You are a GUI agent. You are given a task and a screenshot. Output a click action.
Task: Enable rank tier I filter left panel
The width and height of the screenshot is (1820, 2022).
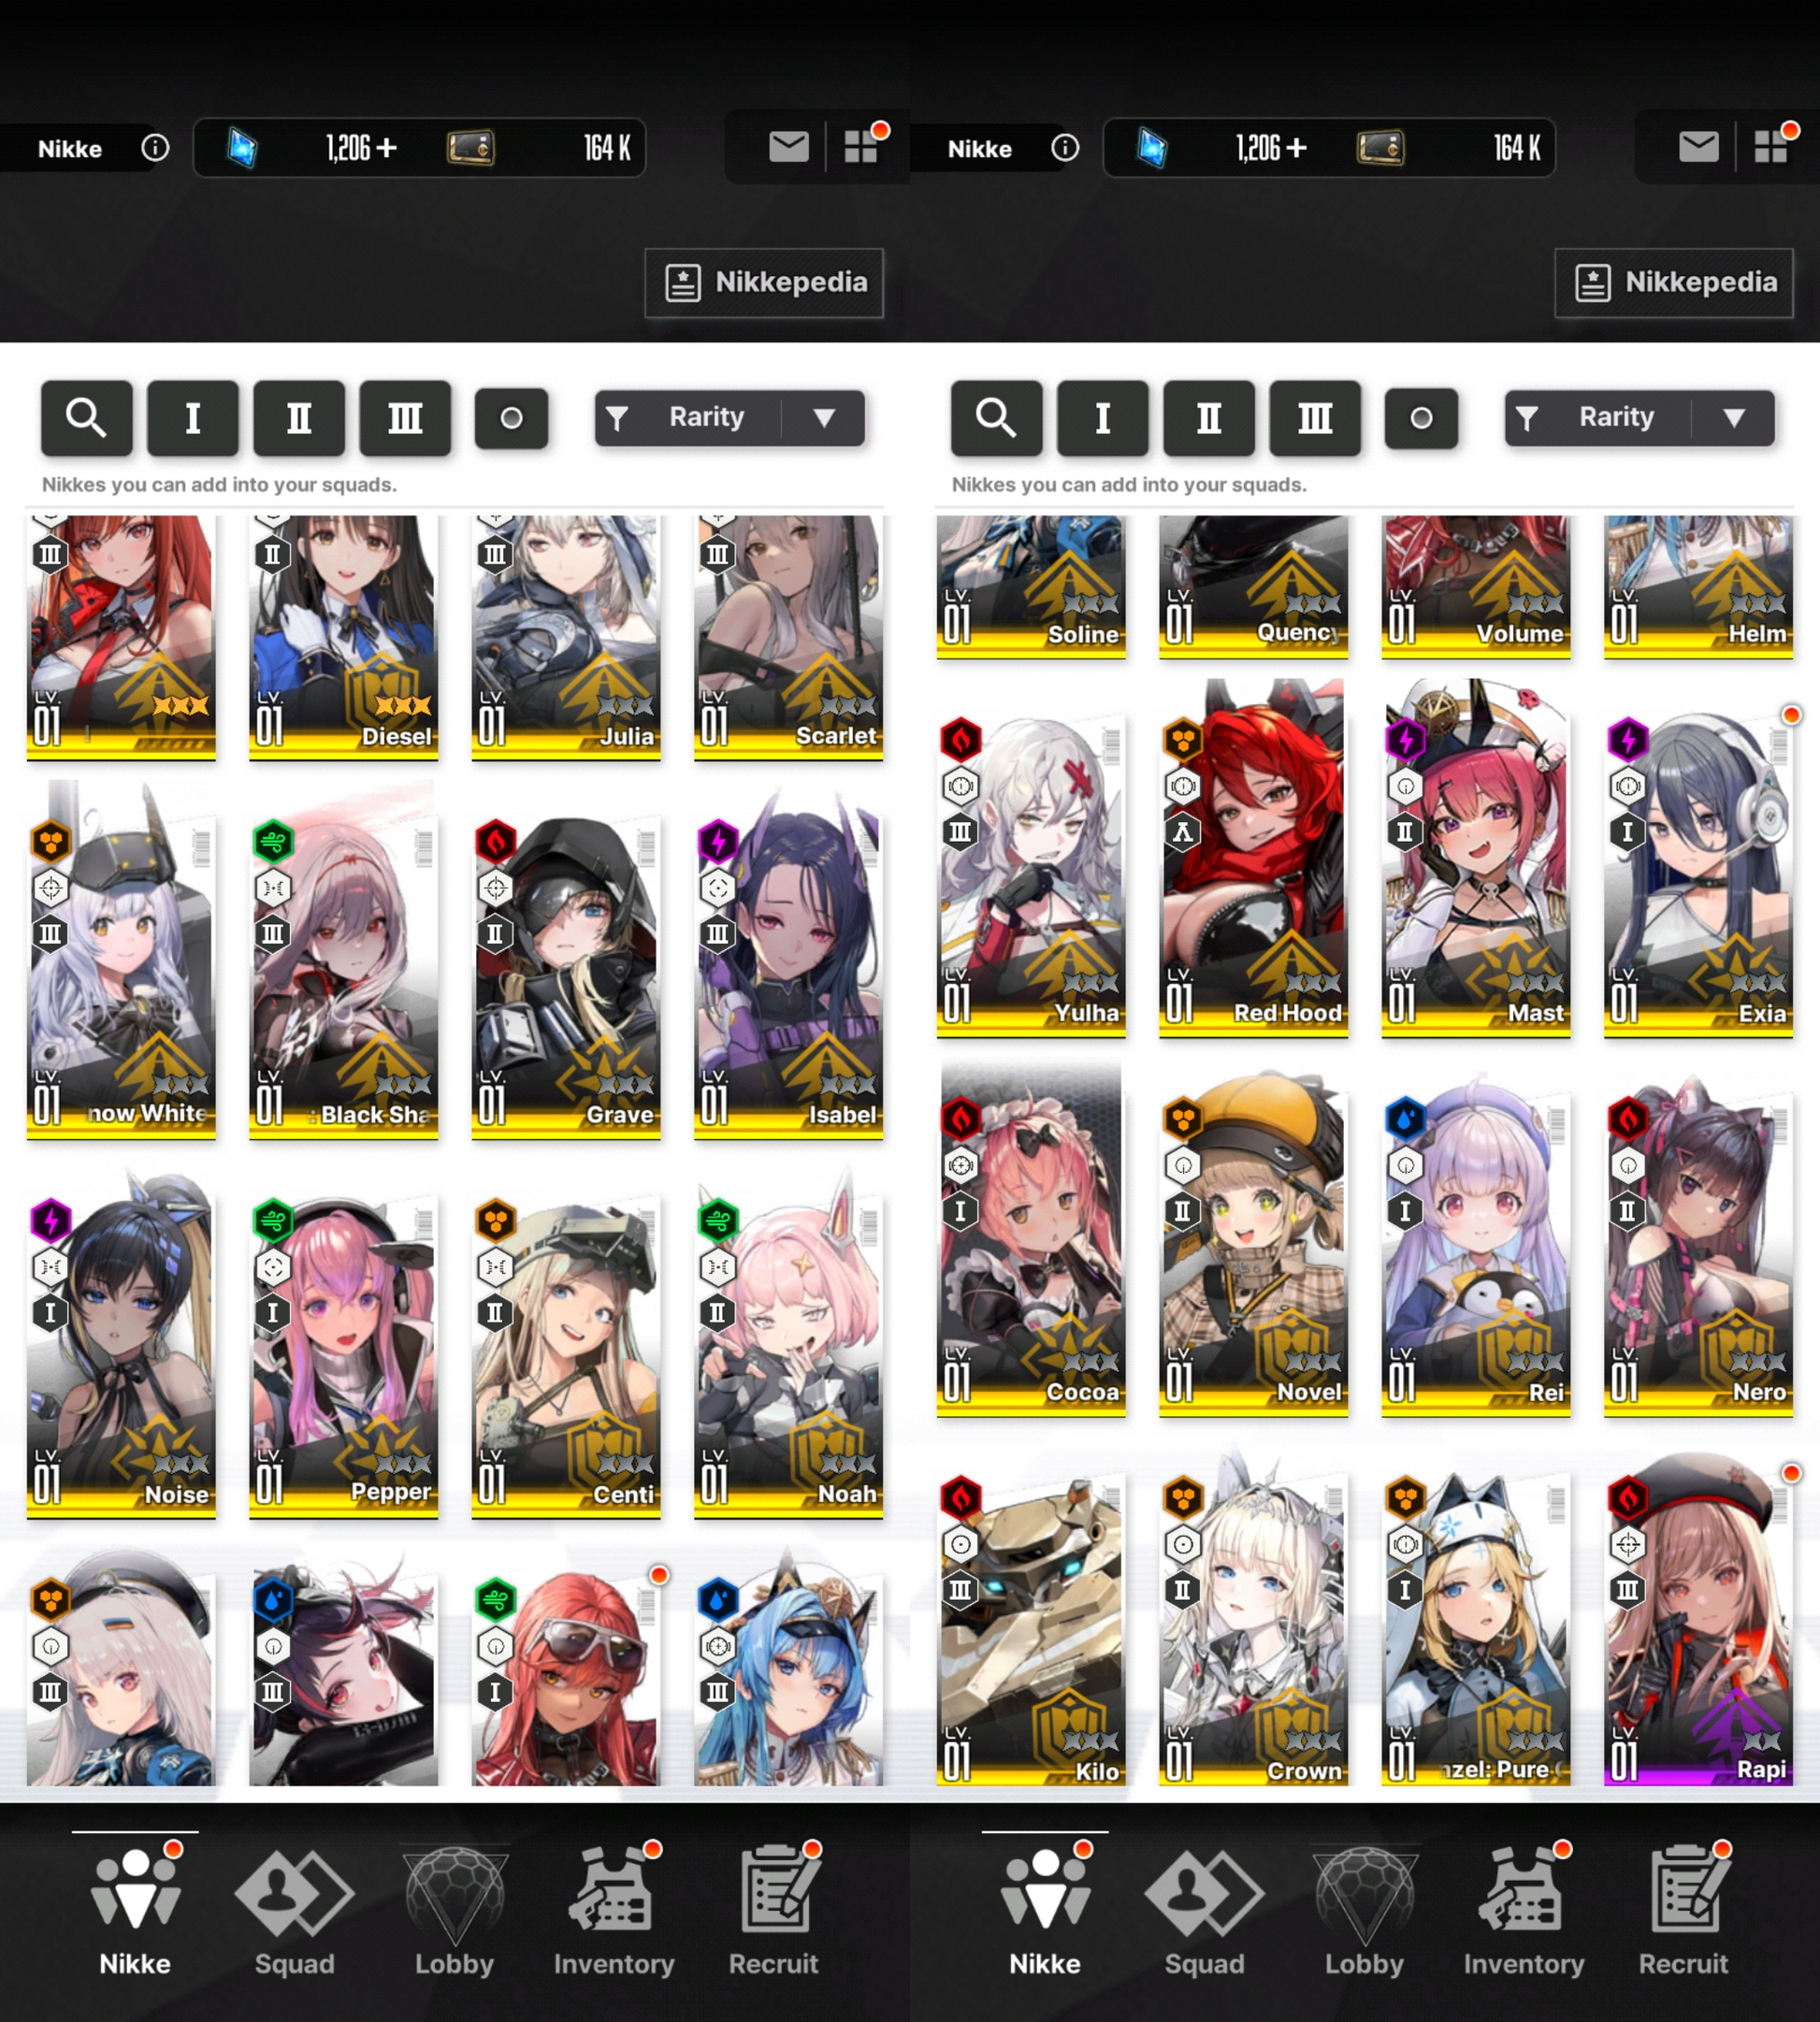(x=192, y=416)
